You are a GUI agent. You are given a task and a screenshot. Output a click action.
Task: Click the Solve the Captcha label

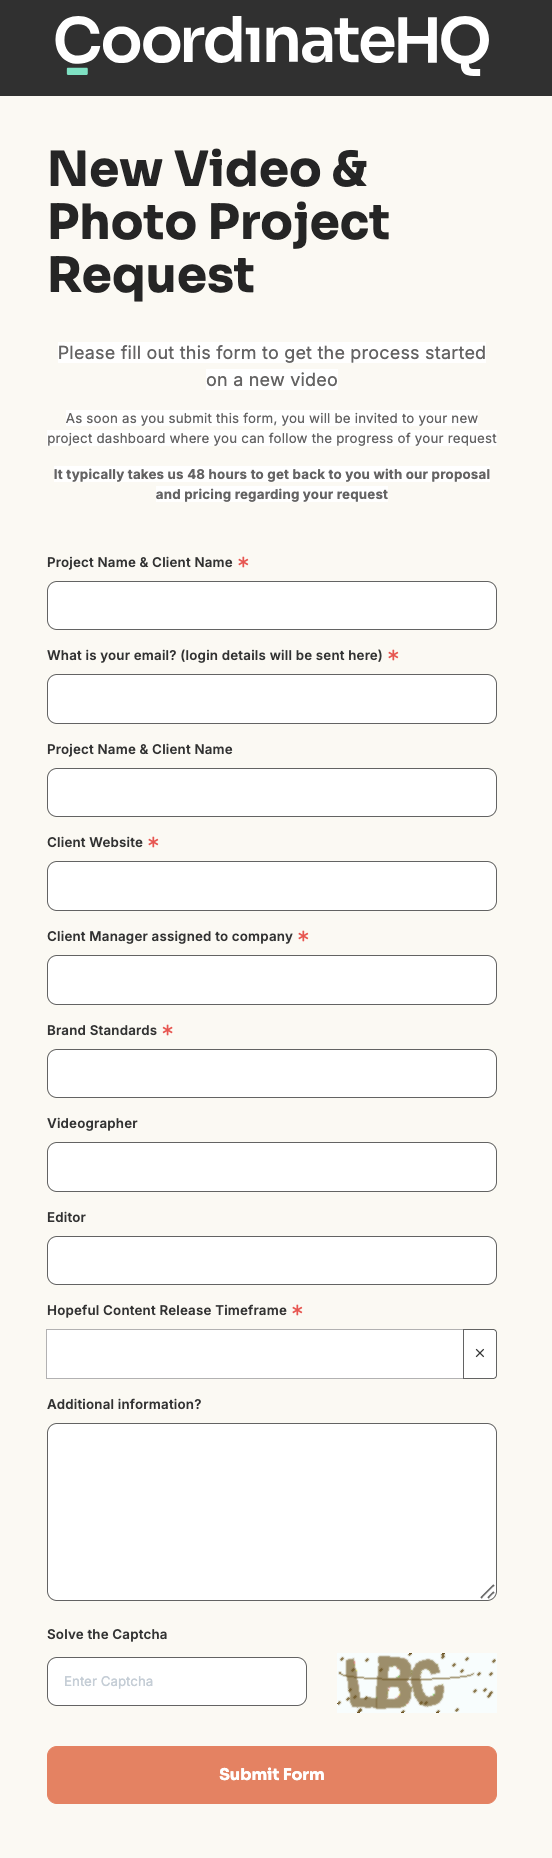click(107, 1634)
